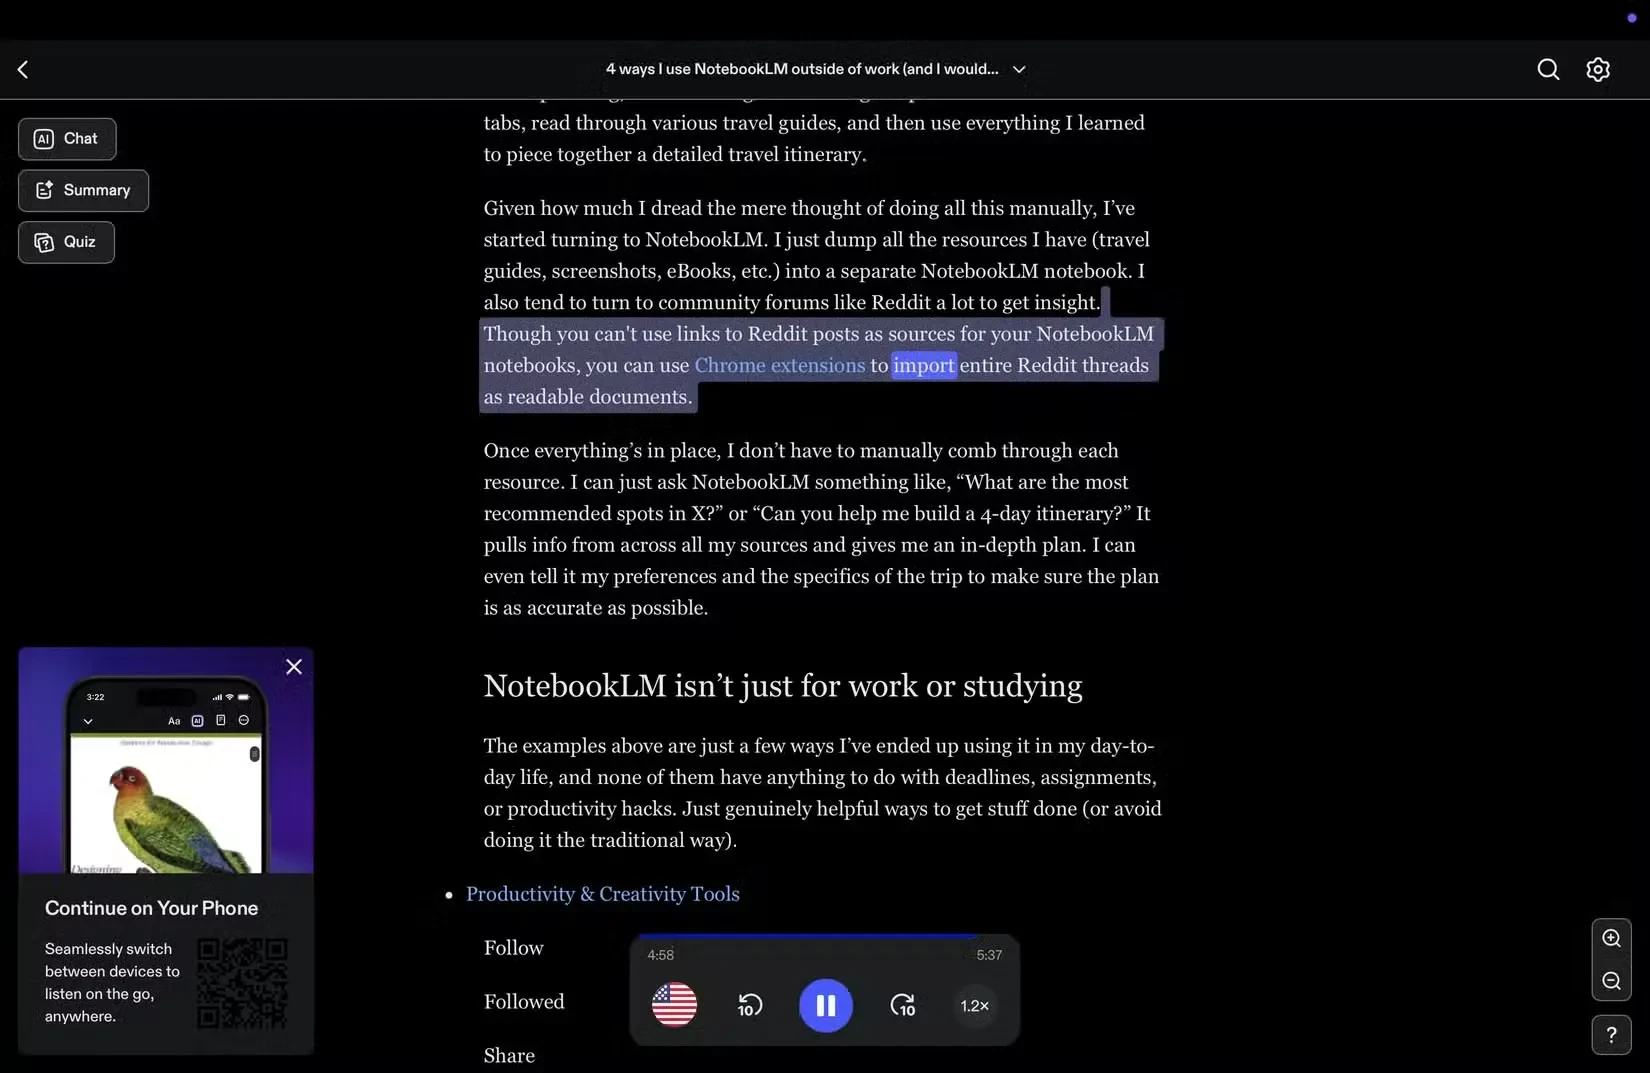Skip audio forward 10 seconds
Screen dimensions: 1650x1073
pos(902,1006)
